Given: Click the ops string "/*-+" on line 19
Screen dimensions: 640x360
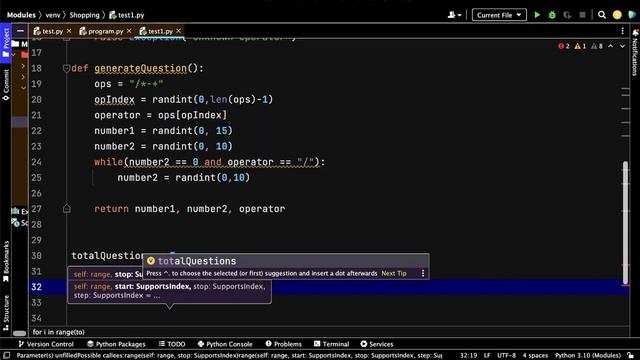Looking at the screenshot, I should point(146,84).
